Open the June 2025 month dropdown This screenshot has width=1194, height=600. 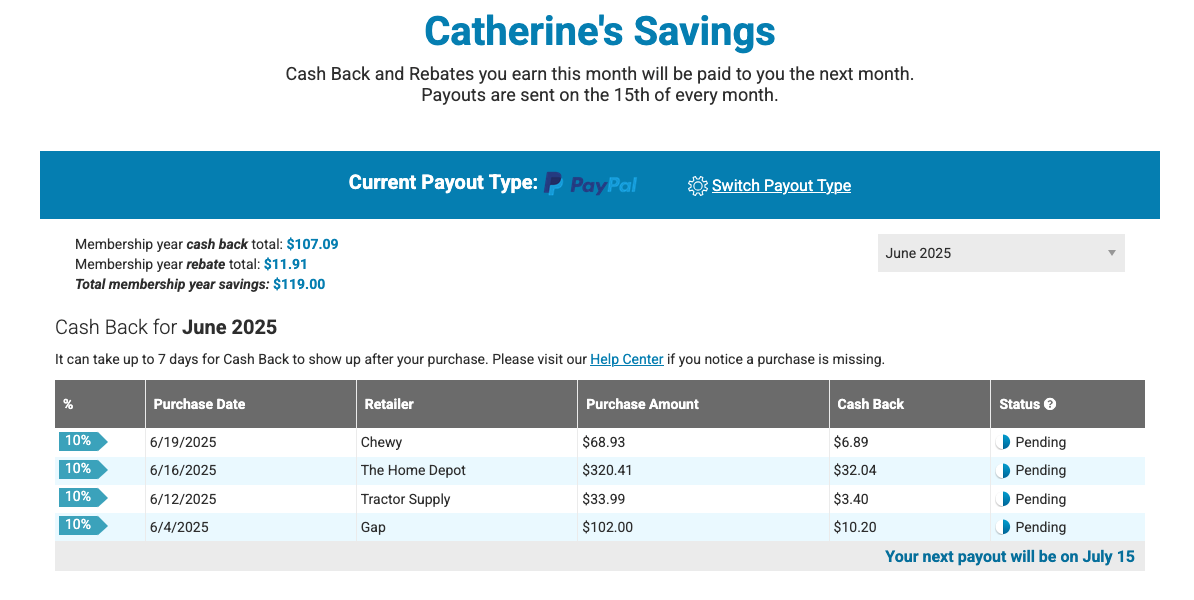click(1000, 253)
